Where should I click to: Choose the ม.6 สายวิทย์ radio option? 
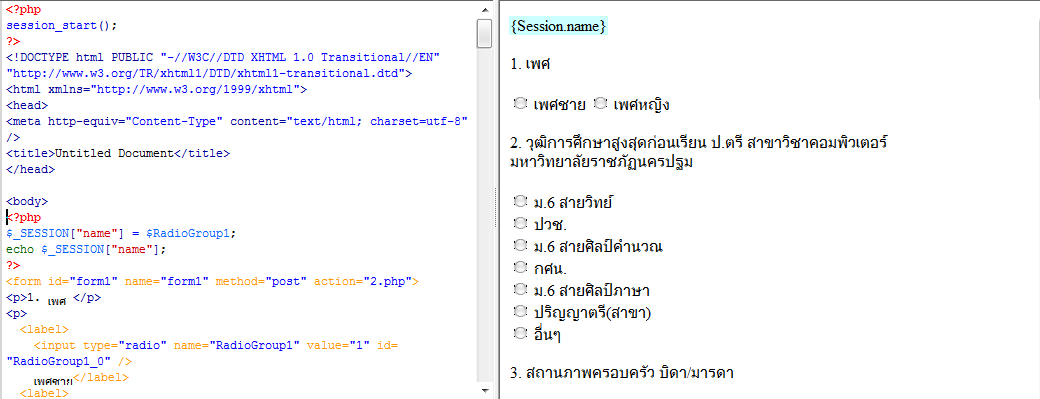(x=521, y=201)
